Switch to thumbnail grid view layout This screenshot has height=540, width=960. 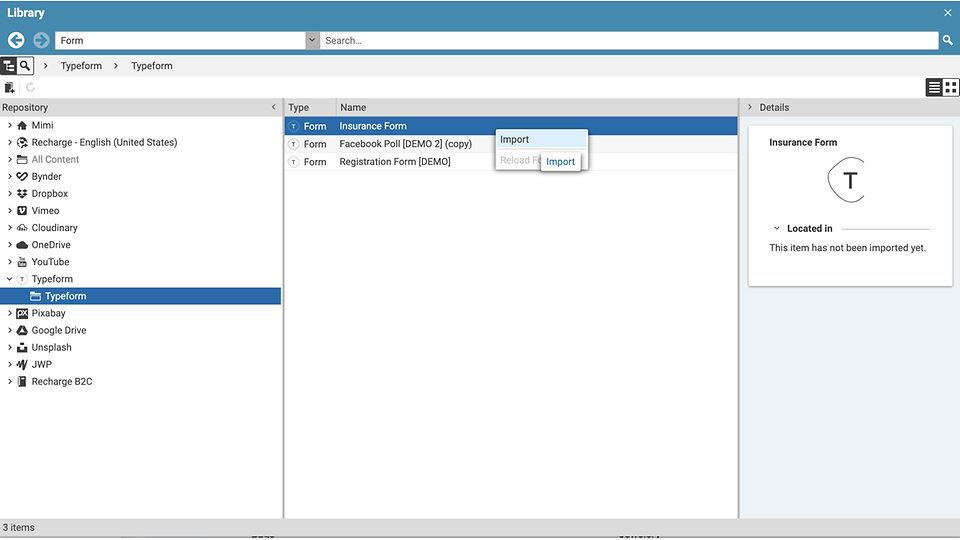(x=951, y=88)
